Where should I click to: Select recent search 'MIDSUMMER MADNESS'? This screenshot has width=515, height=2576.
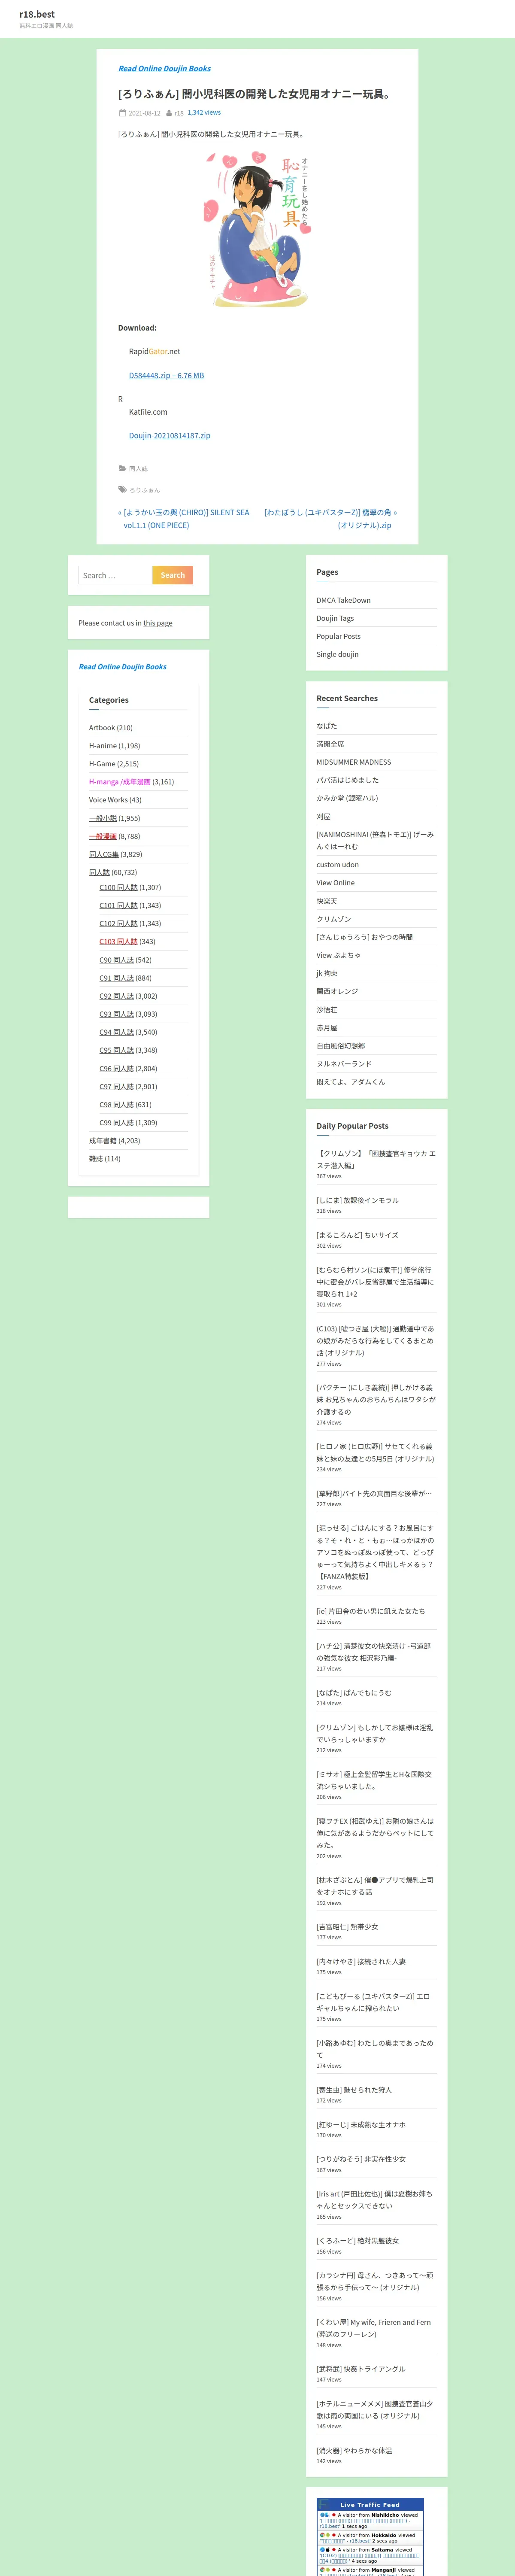click(x=354, y=762)
